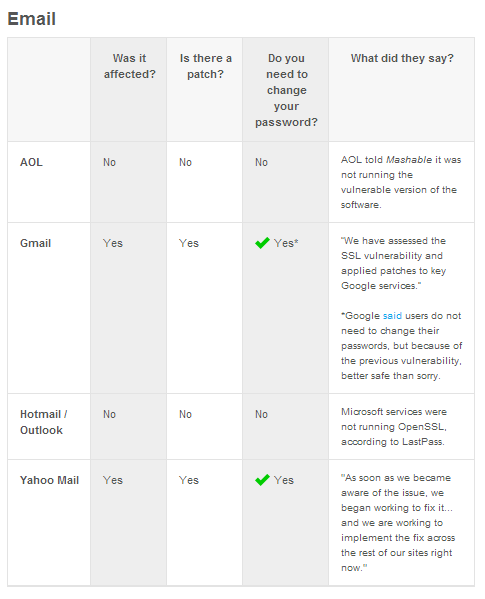Click 'Do you need to change your password?' header
485x599 pixels.
pyautogui.click(x=286, y=90)
